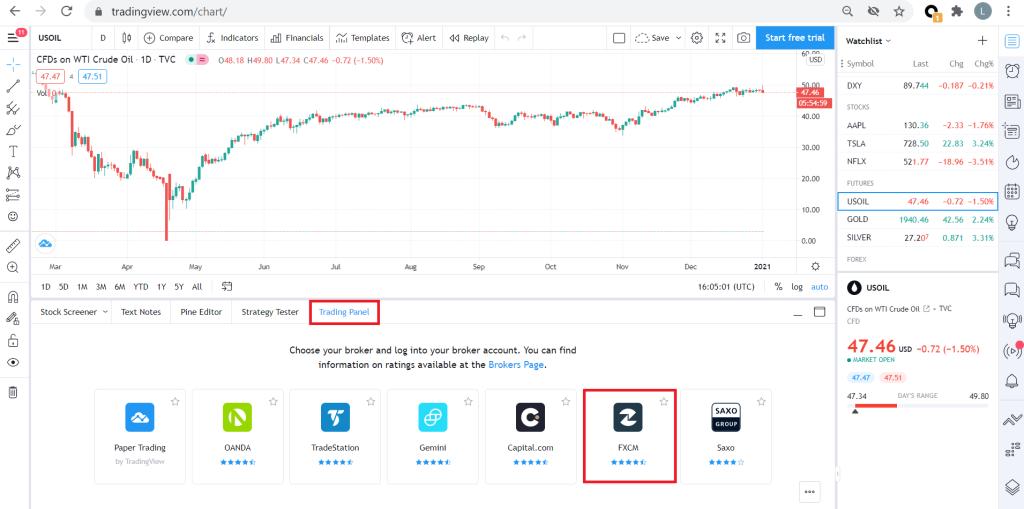Select AAPL in the watchlist

tap(918, 125)
